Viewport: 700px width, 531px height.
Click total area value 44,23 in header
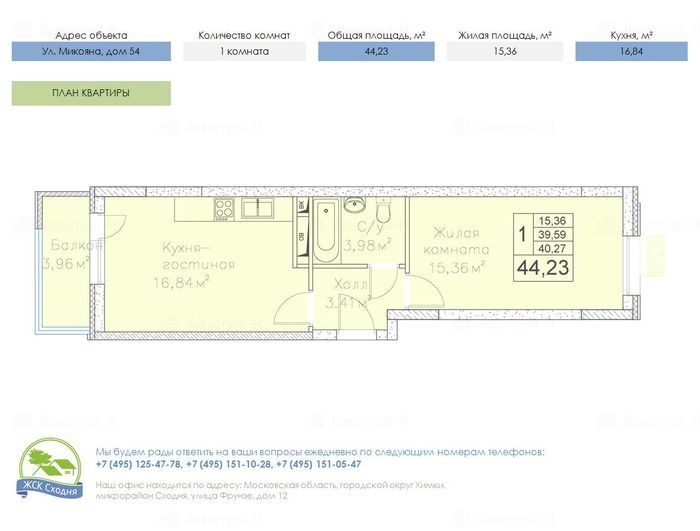(376, 51)
